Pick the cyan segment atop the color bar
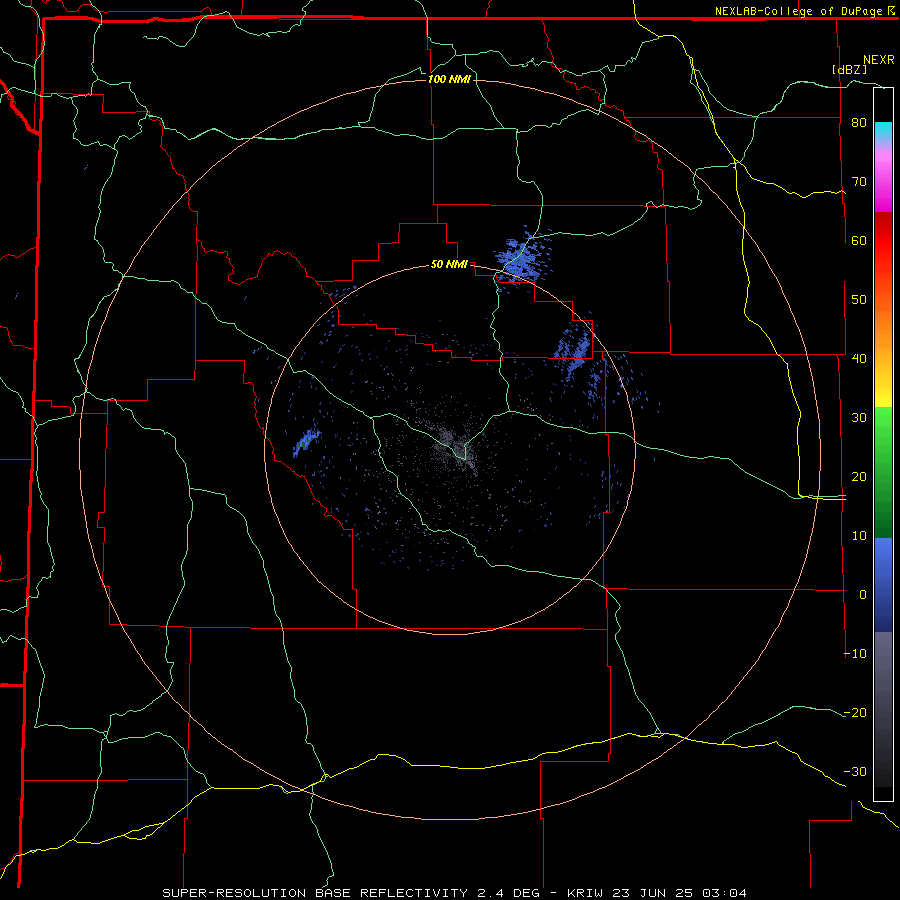 coord(883,131)
